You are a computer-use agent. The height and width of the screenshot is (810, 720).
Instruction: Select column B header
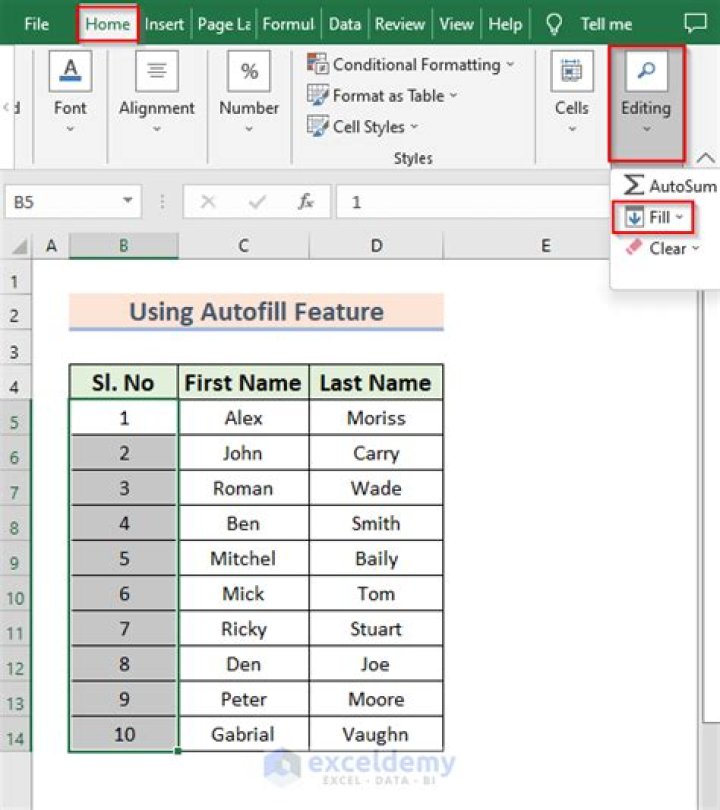(x=123, y=246)
